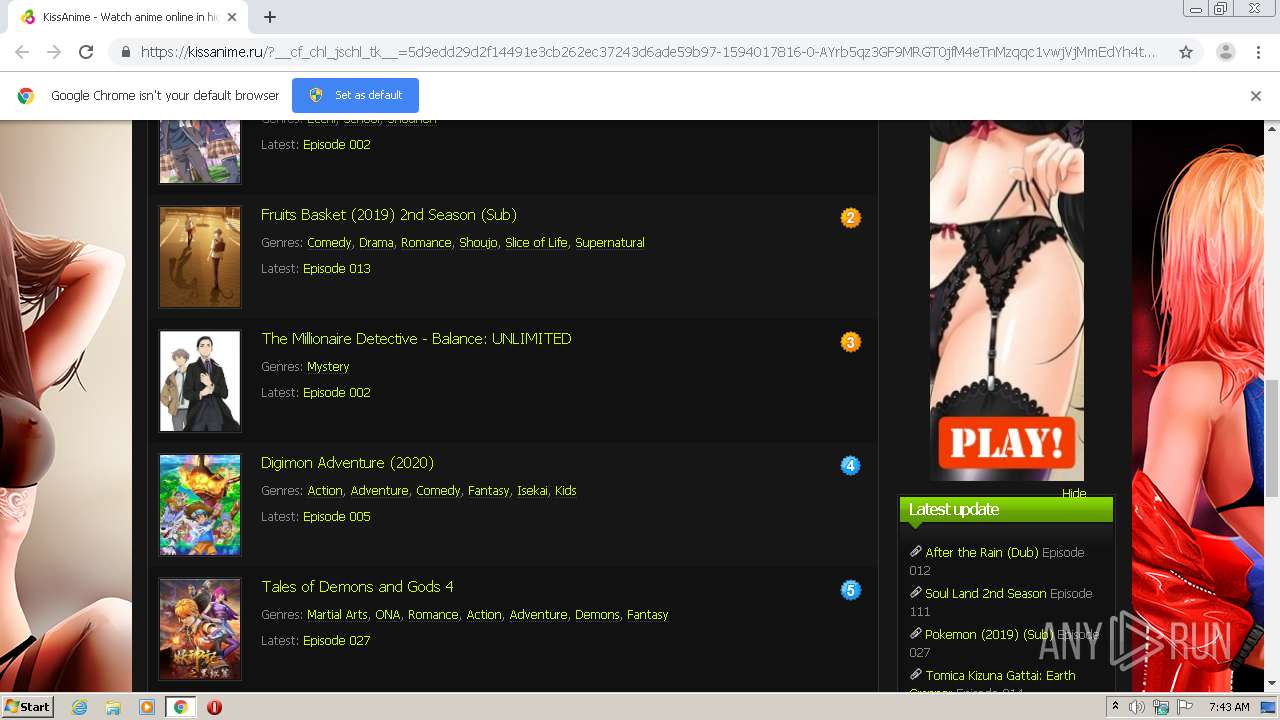Image resolution: width=1280 pixels, height=720 pixels.
Task: Open the media player taskbar icon
Action: pyautogui.click(x=147, y=707)
